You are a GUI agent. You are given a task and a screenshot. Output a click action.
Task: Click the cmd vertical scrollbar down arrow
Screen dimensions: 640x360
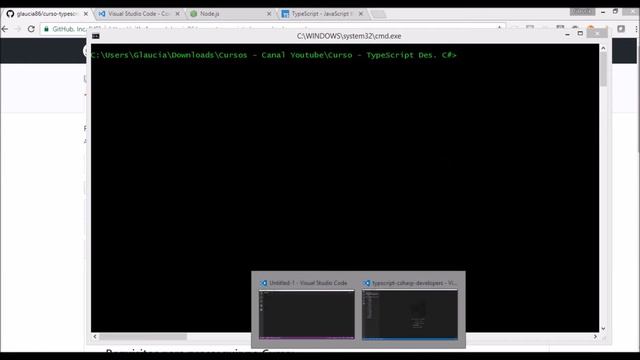(x=603, y=328)
